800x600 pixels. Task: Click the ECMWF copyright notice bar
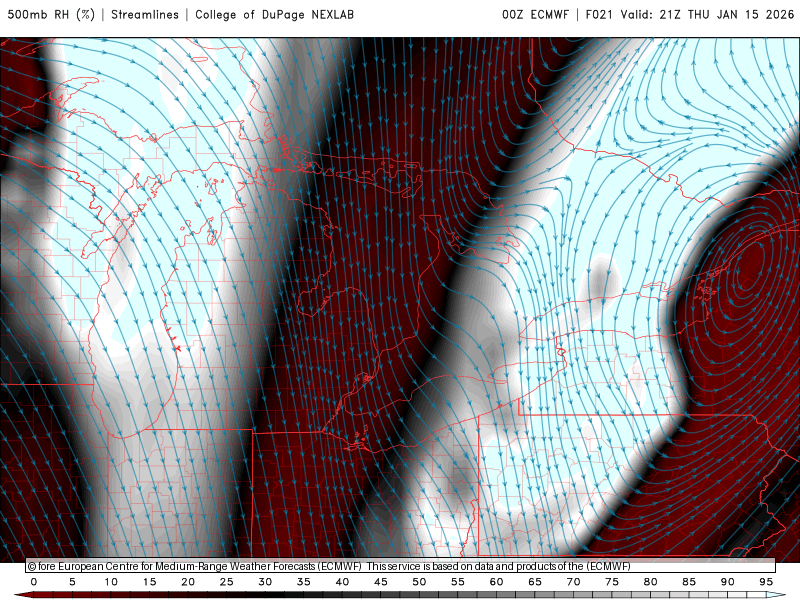click(x=401, y=566)
